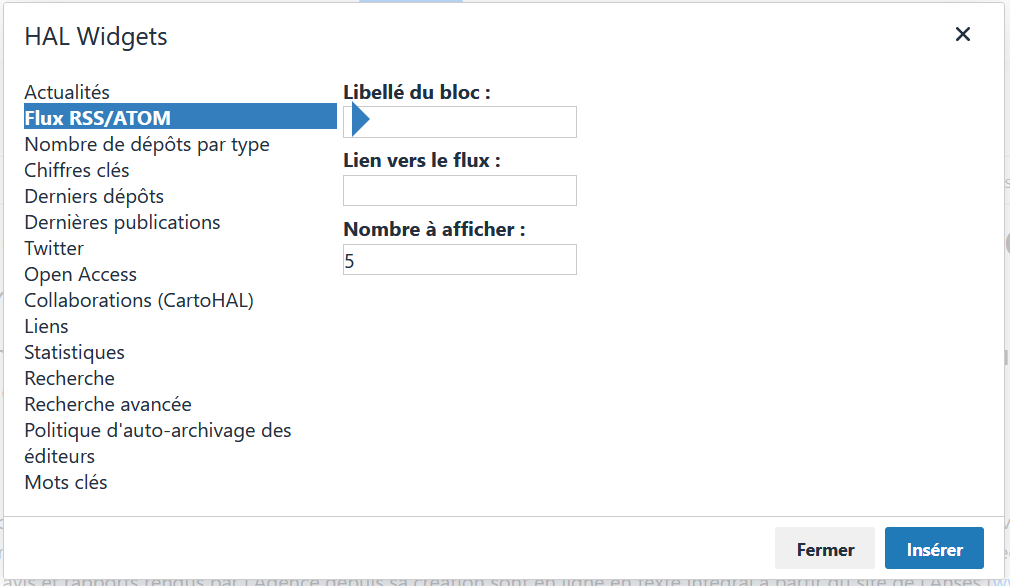1010x586 pixels.
Task: Edit the Nombre à afficher value
Action: click(459, 259)
